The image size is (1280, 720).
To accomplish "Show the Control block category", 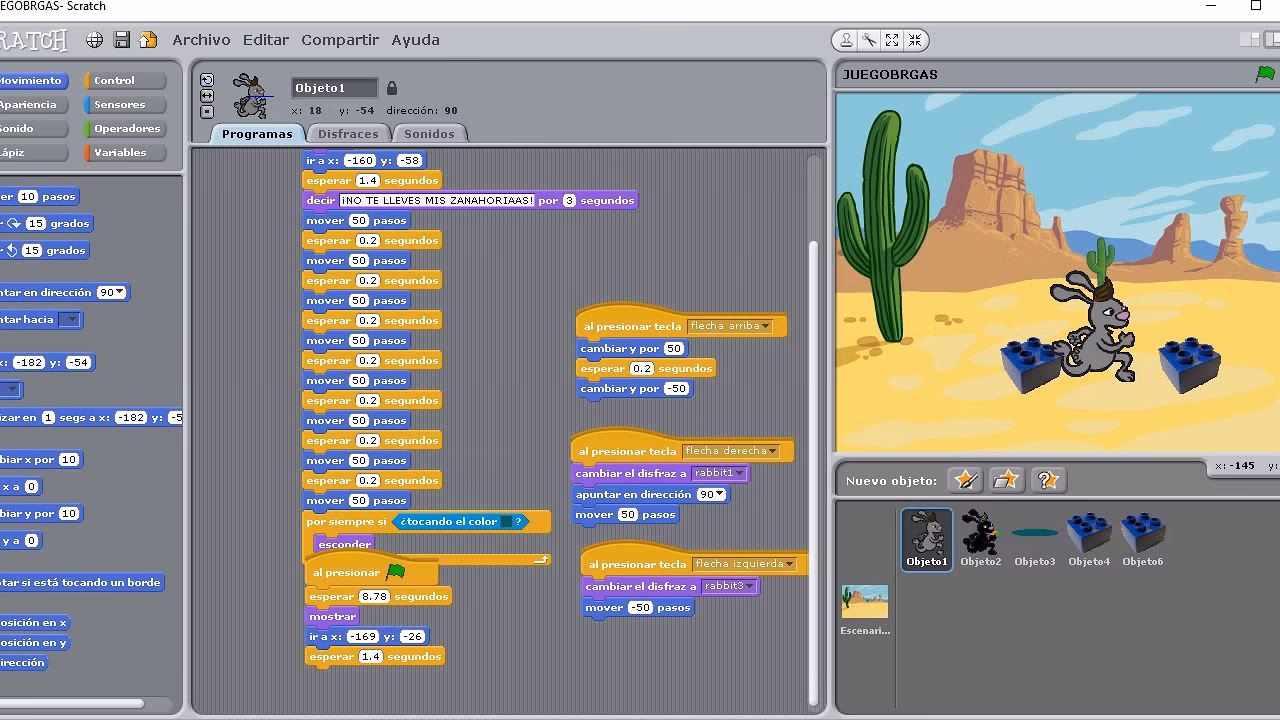I will 125,80.
